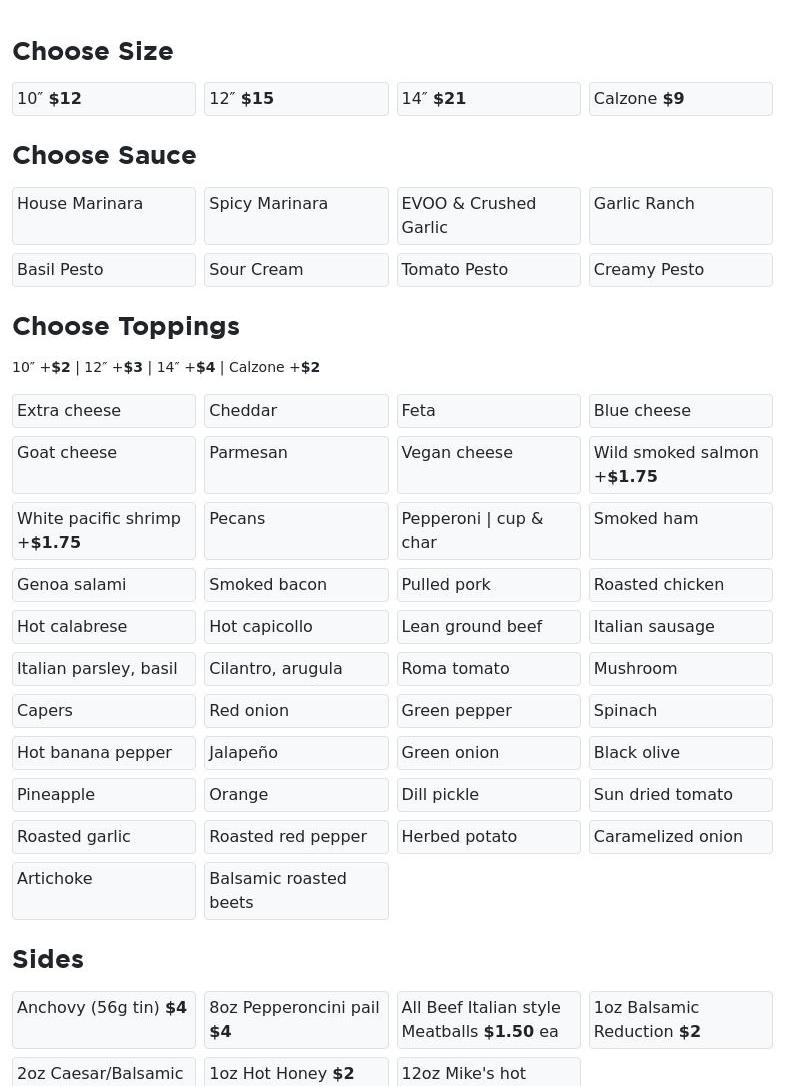The image size is (785, 1086).
Task: Select Creamy Pesto sauce
Action: [x=680, y=270]
